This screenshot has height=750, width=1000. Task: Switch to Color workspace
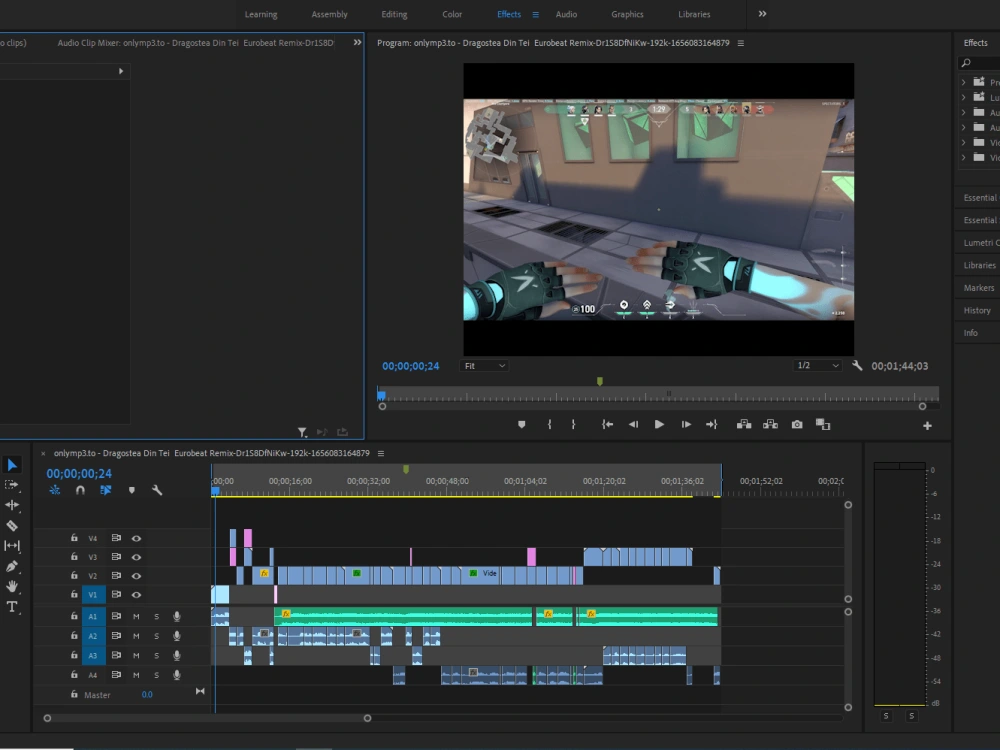tap(452, 14)
